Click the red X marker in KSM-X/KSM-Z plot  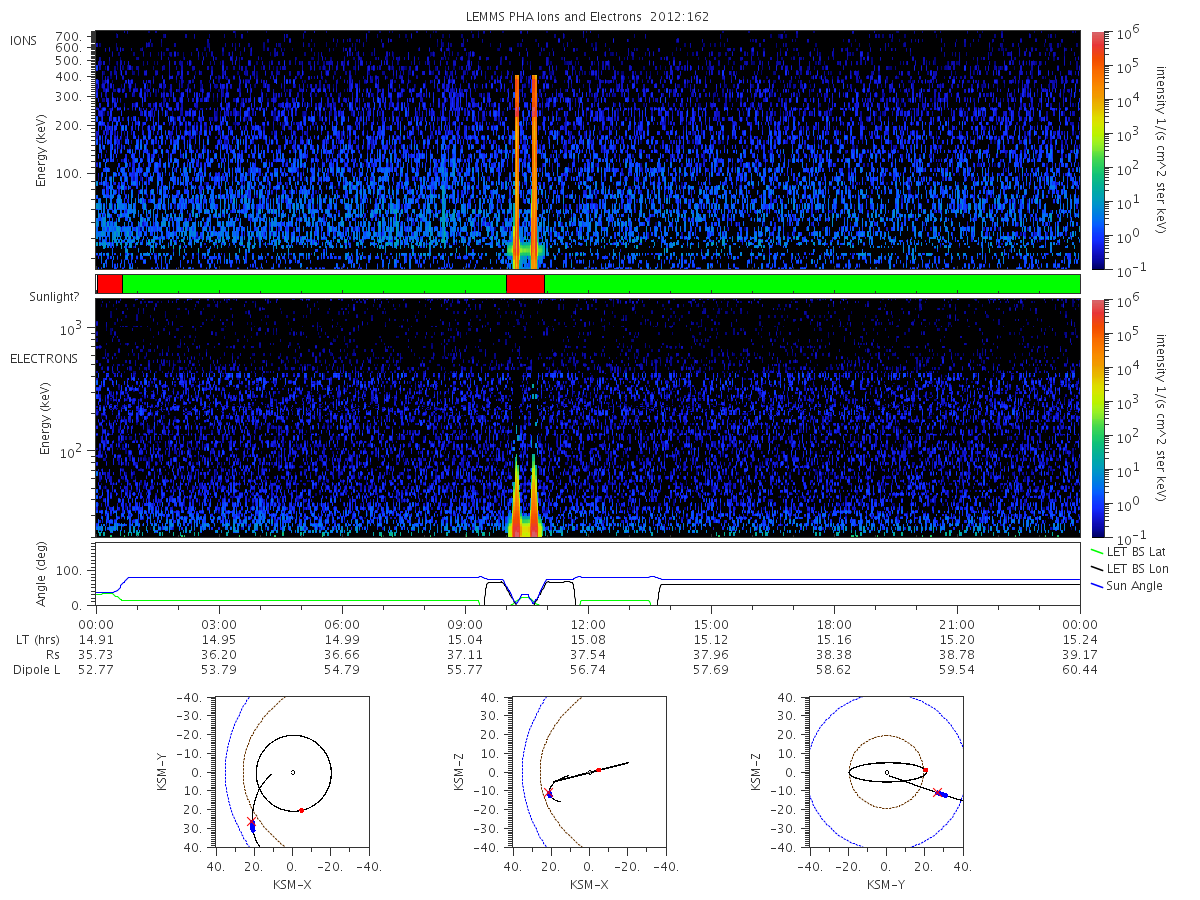547,792
